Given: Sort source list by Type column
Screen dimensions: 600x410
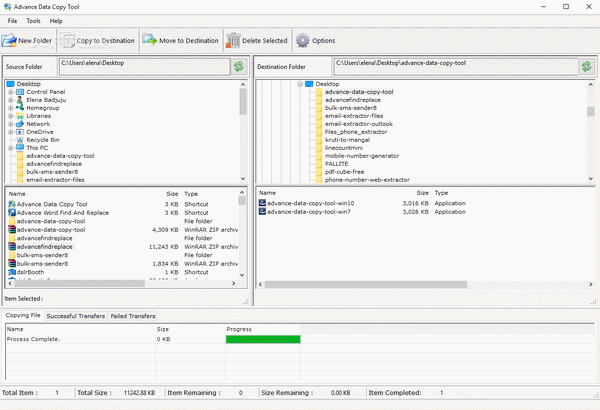Looking at the screenshot, I should [x=191, y=194].
